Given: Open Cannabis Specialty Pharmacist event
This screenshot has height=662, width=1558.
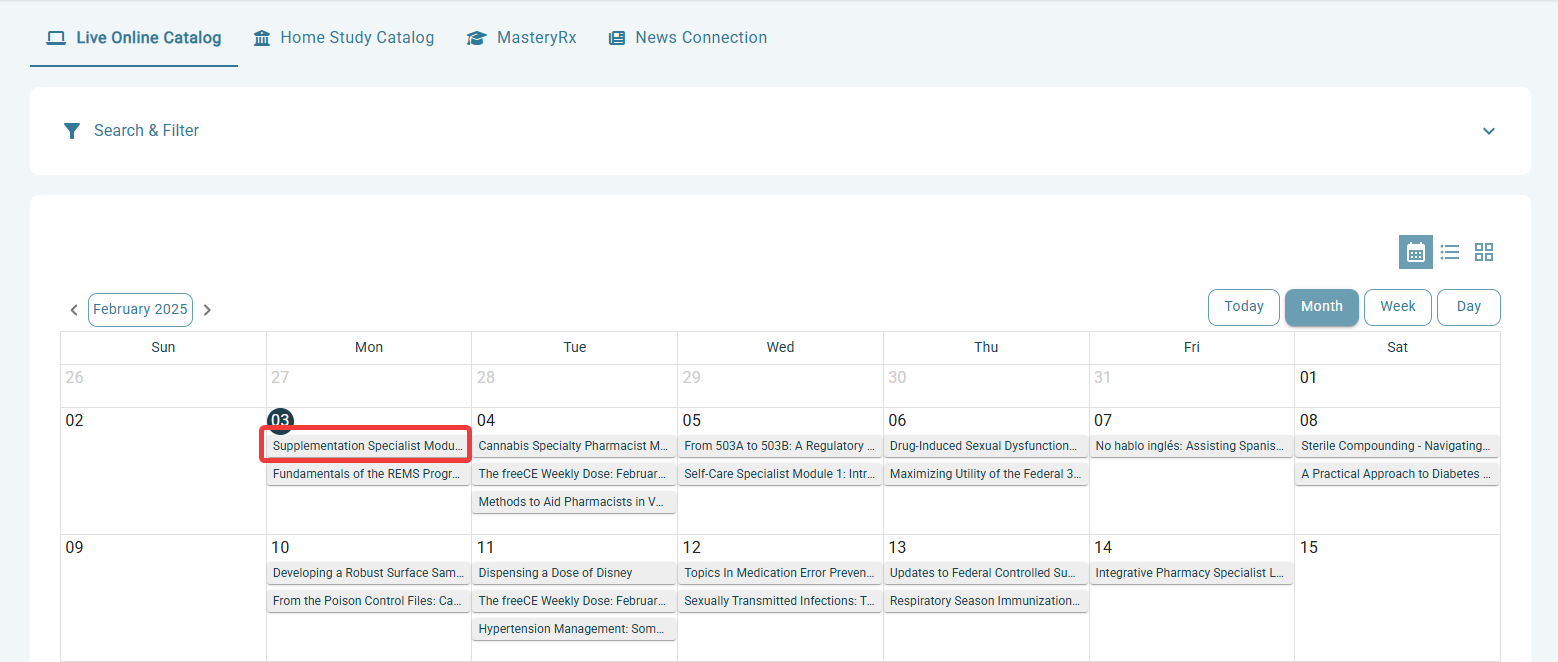Looking at the screenshot, I should coord(574,446).
